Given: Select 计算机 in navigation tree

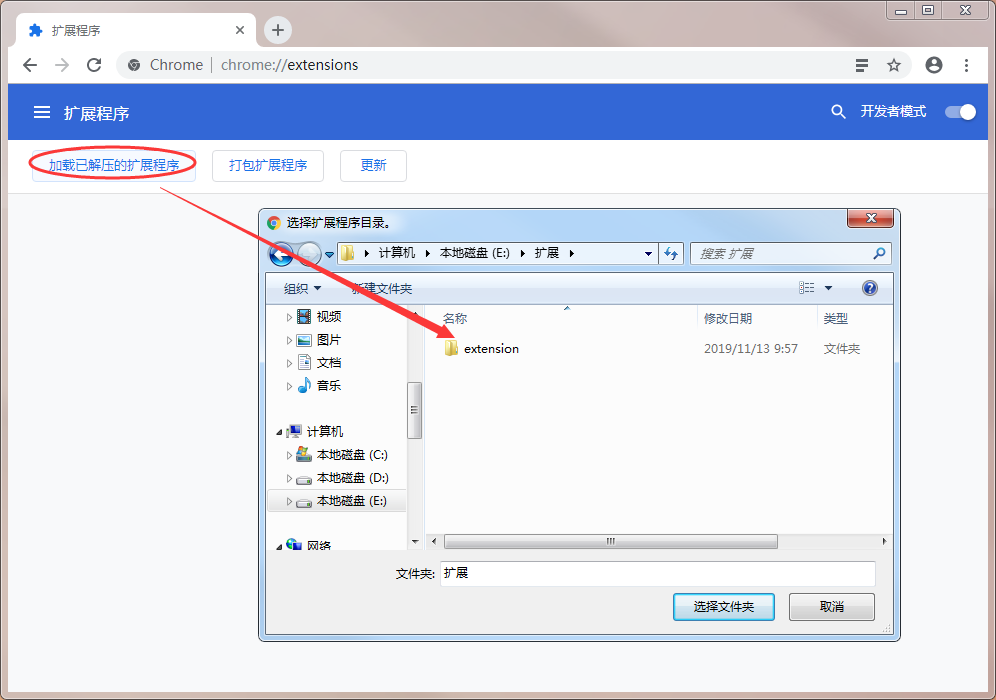Looking at the screenshot, I should 325,431.
